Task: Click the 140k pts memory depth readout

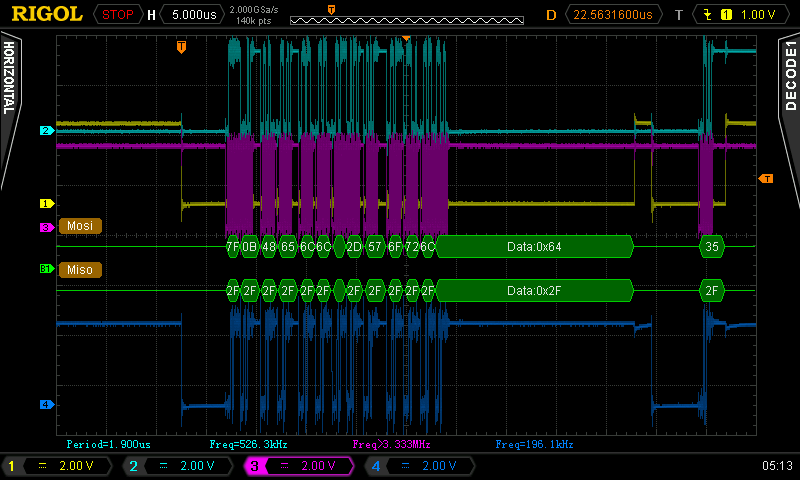Action: point(254,21)
